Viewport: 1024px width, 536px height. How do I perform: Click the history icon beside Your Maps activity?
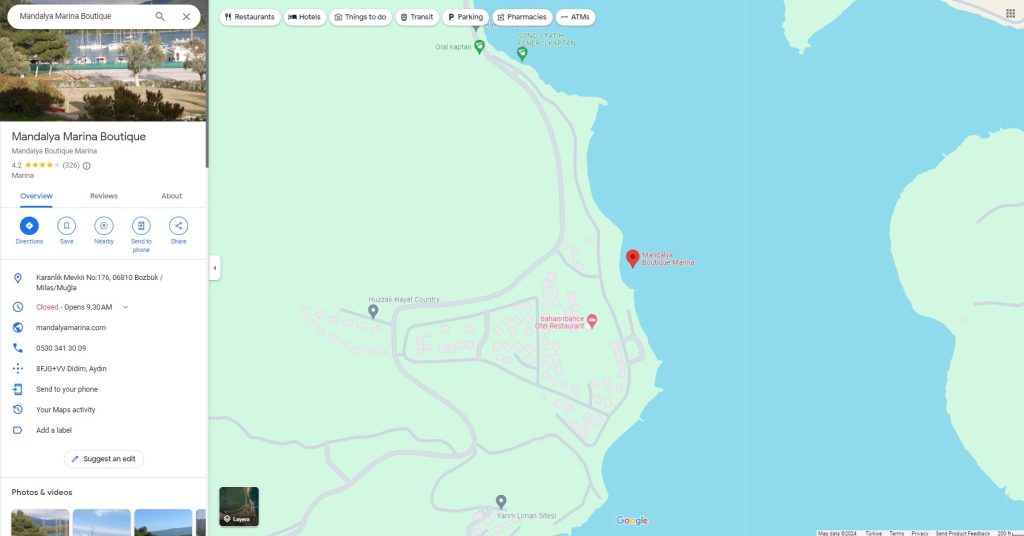click(x=18, y=410)
